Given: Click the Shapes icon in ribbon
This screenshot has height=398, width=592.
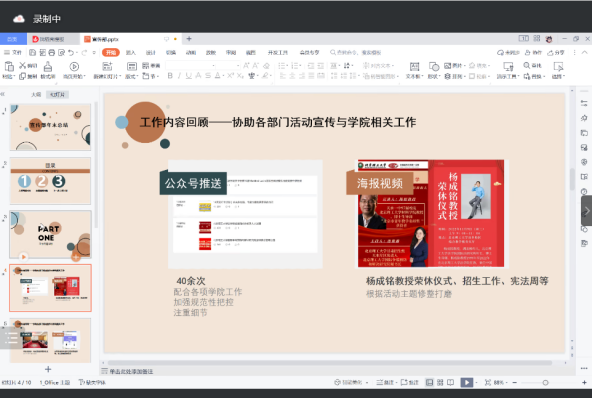Looking at the screenshot, I should tap(434, 66).
